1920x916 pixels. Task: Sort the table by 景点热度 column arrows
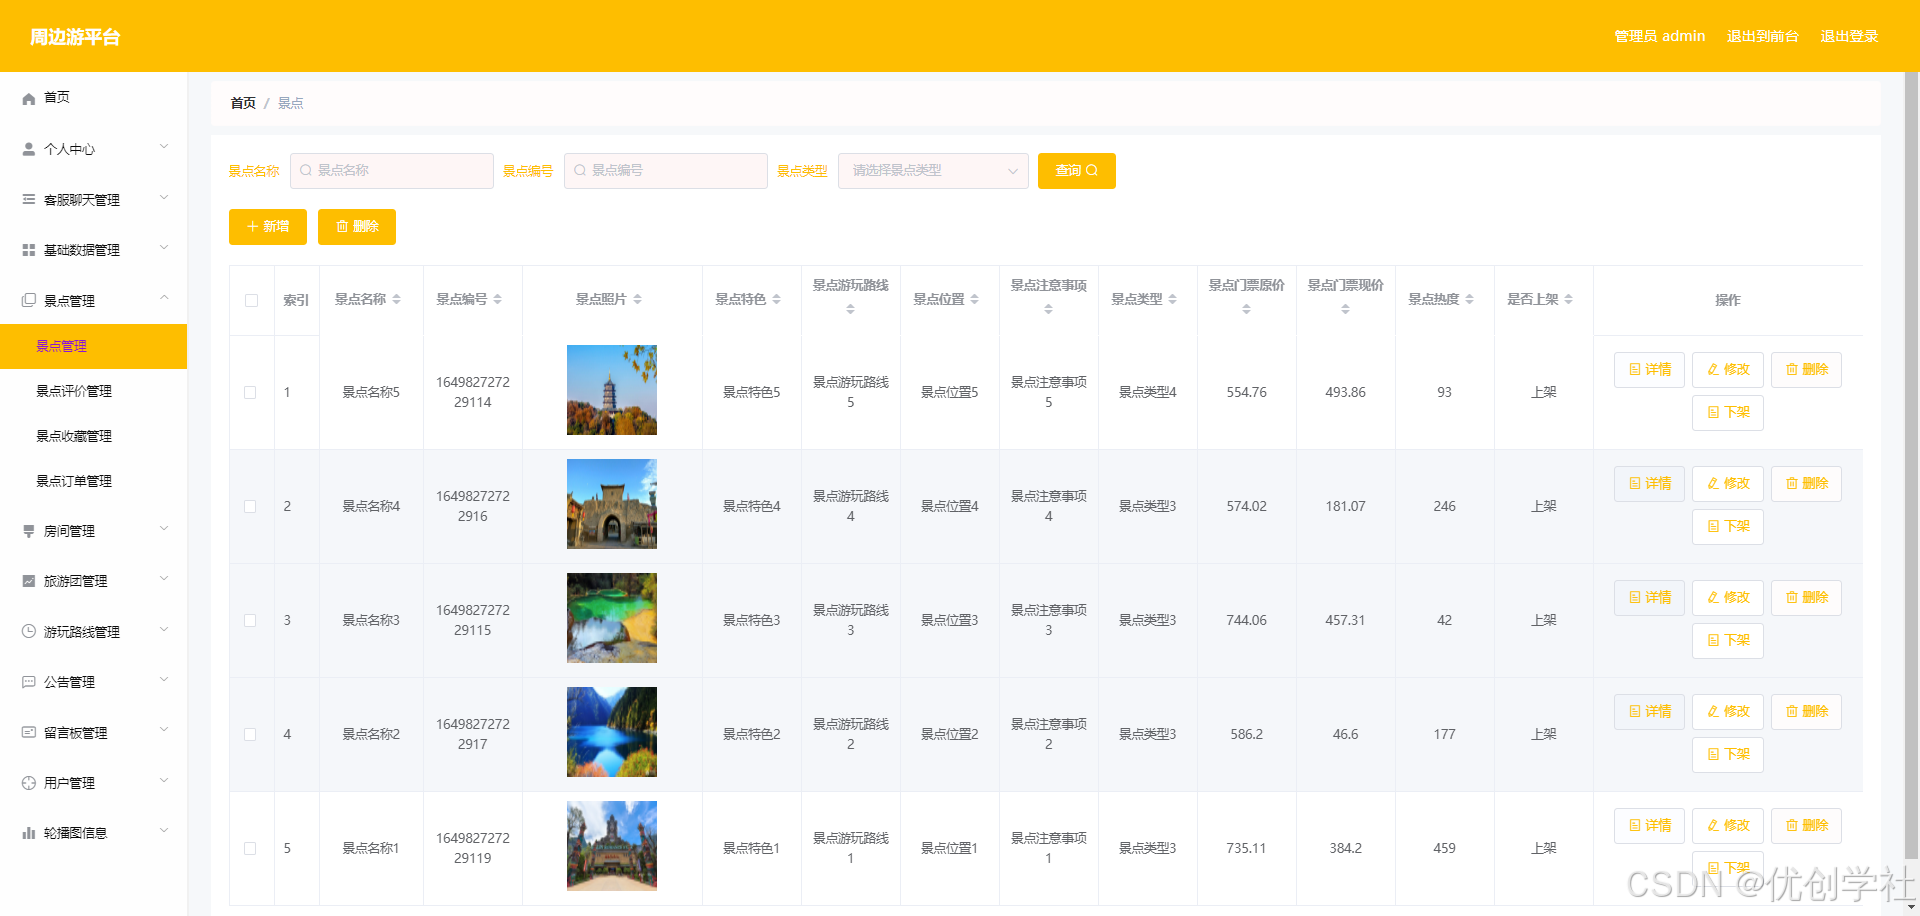point(1469,299)
